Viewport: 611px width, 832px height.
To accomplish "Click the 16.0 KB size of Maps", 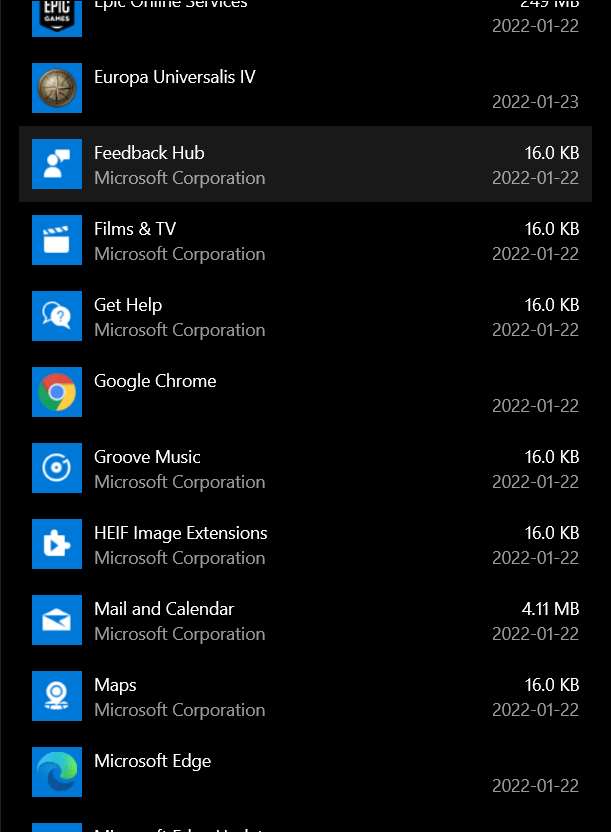I will (552, 684).
